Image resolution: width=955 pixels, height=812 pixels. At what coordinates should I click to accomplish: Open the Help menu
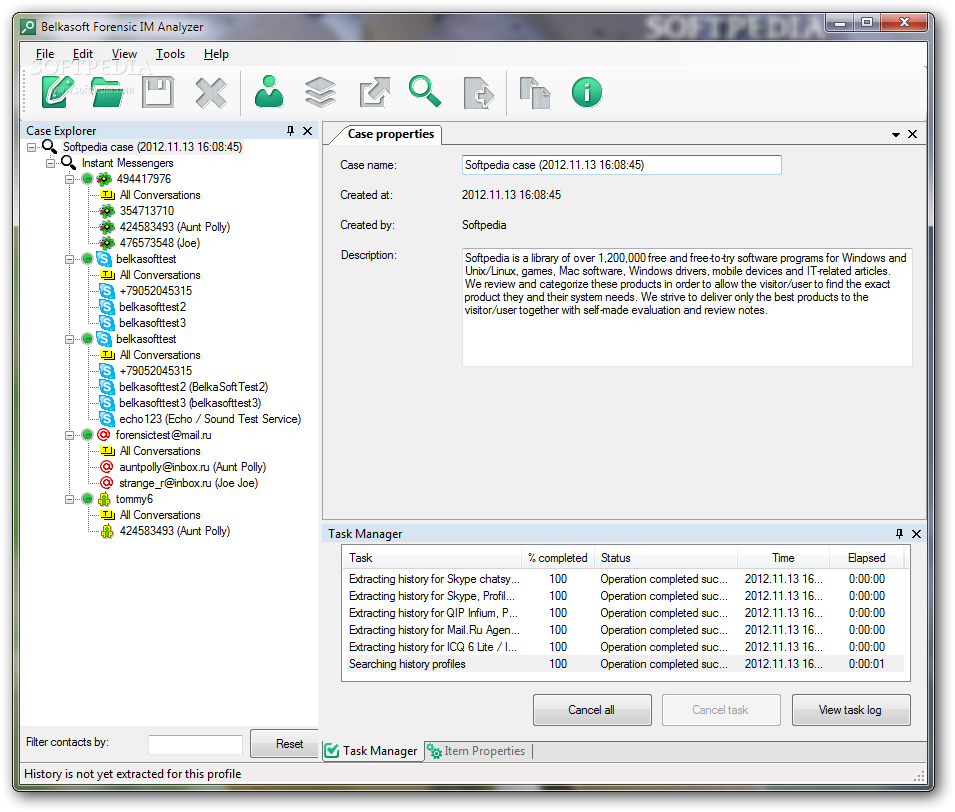(216, 54)
